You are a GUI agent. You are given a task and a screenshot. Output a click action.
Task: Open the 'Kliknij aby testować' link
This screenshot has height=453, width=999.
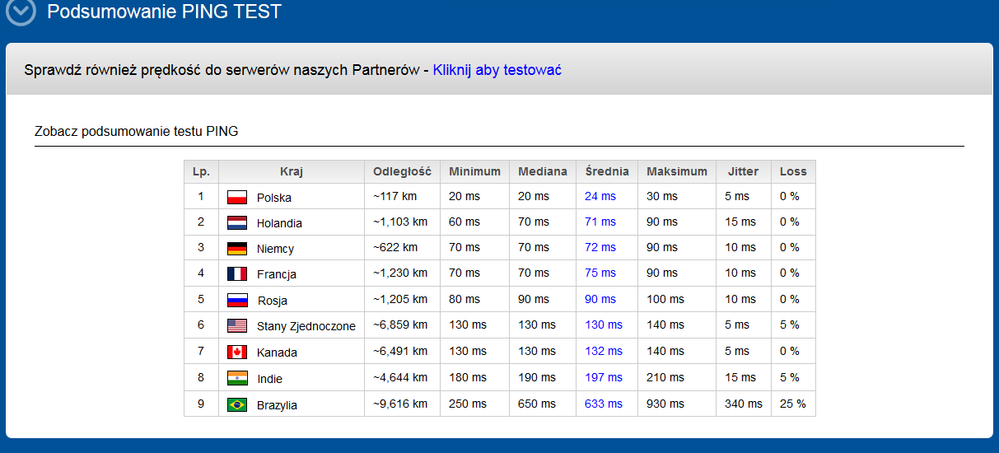point(497,70)
